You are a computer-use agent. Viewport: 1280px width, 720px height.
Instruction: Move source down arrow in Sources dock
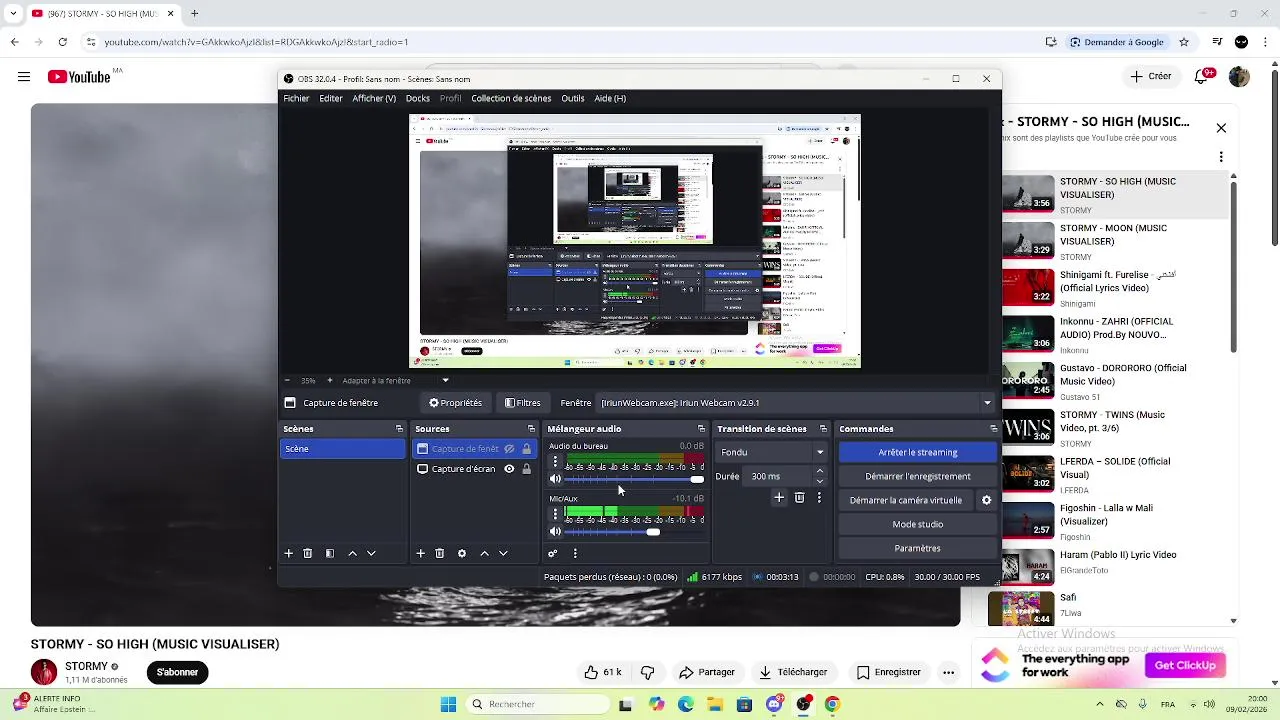coord(503,553)
